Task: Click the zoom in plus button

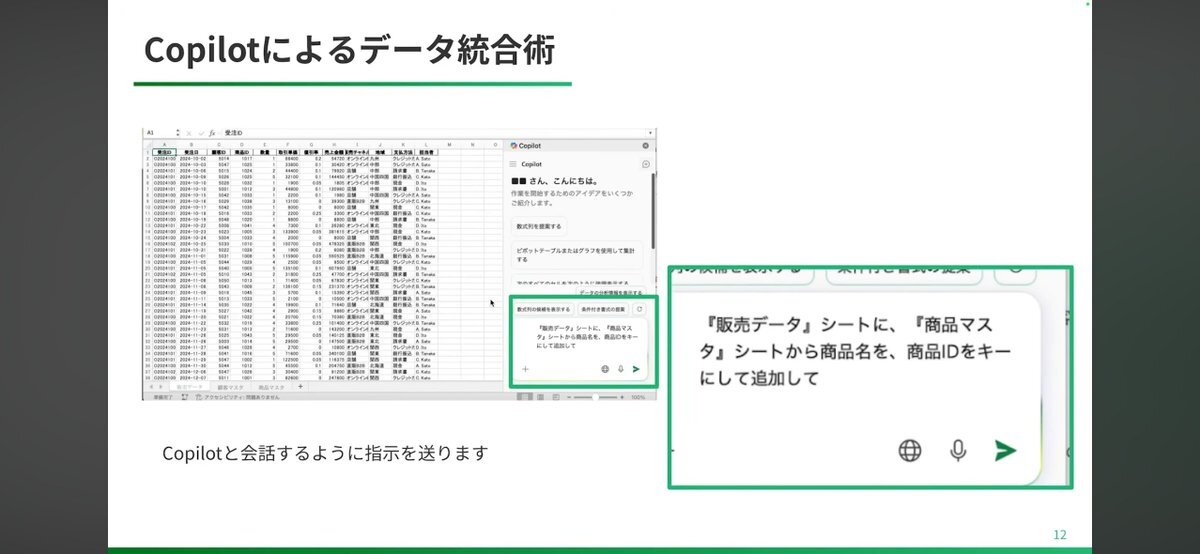Action: [621, 397]
